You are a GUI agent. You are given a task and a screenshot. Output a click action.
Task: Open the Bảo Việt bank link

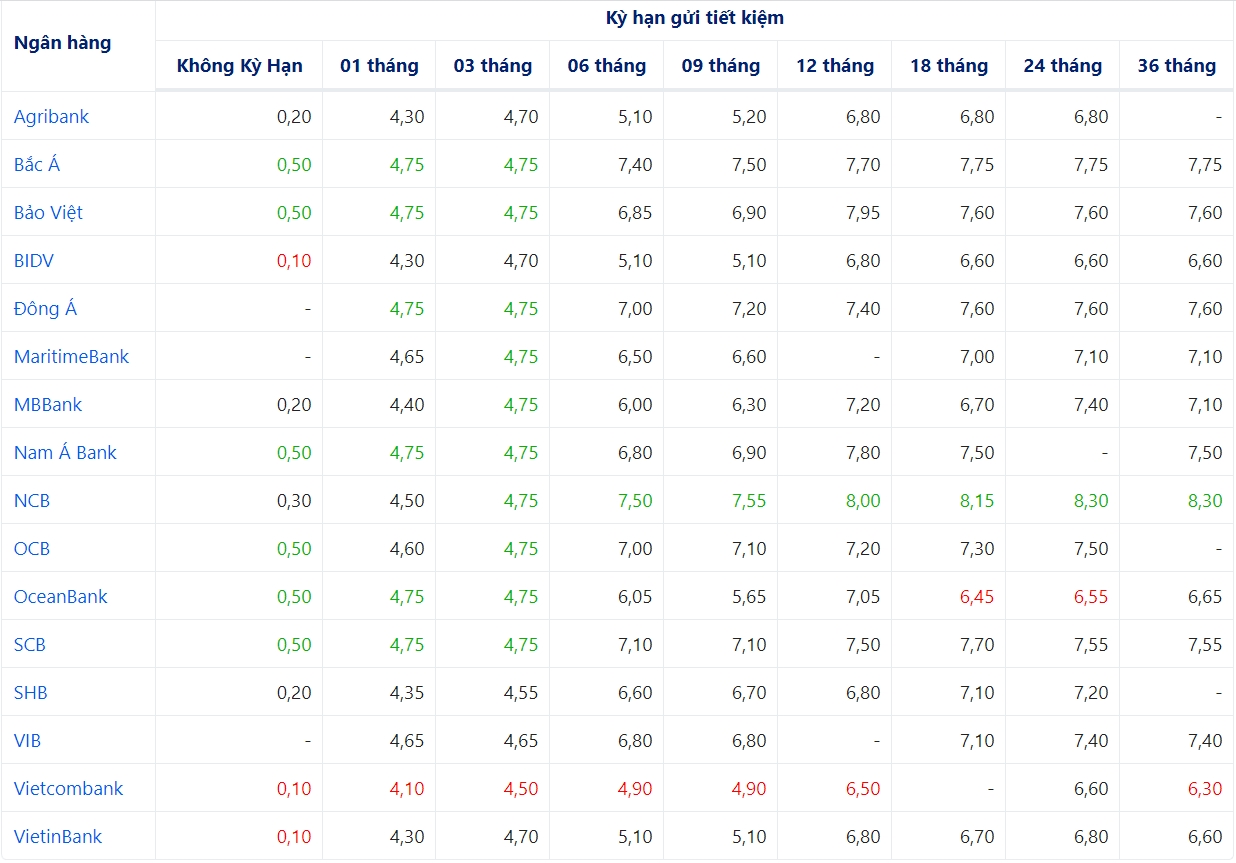click(48, 213)
